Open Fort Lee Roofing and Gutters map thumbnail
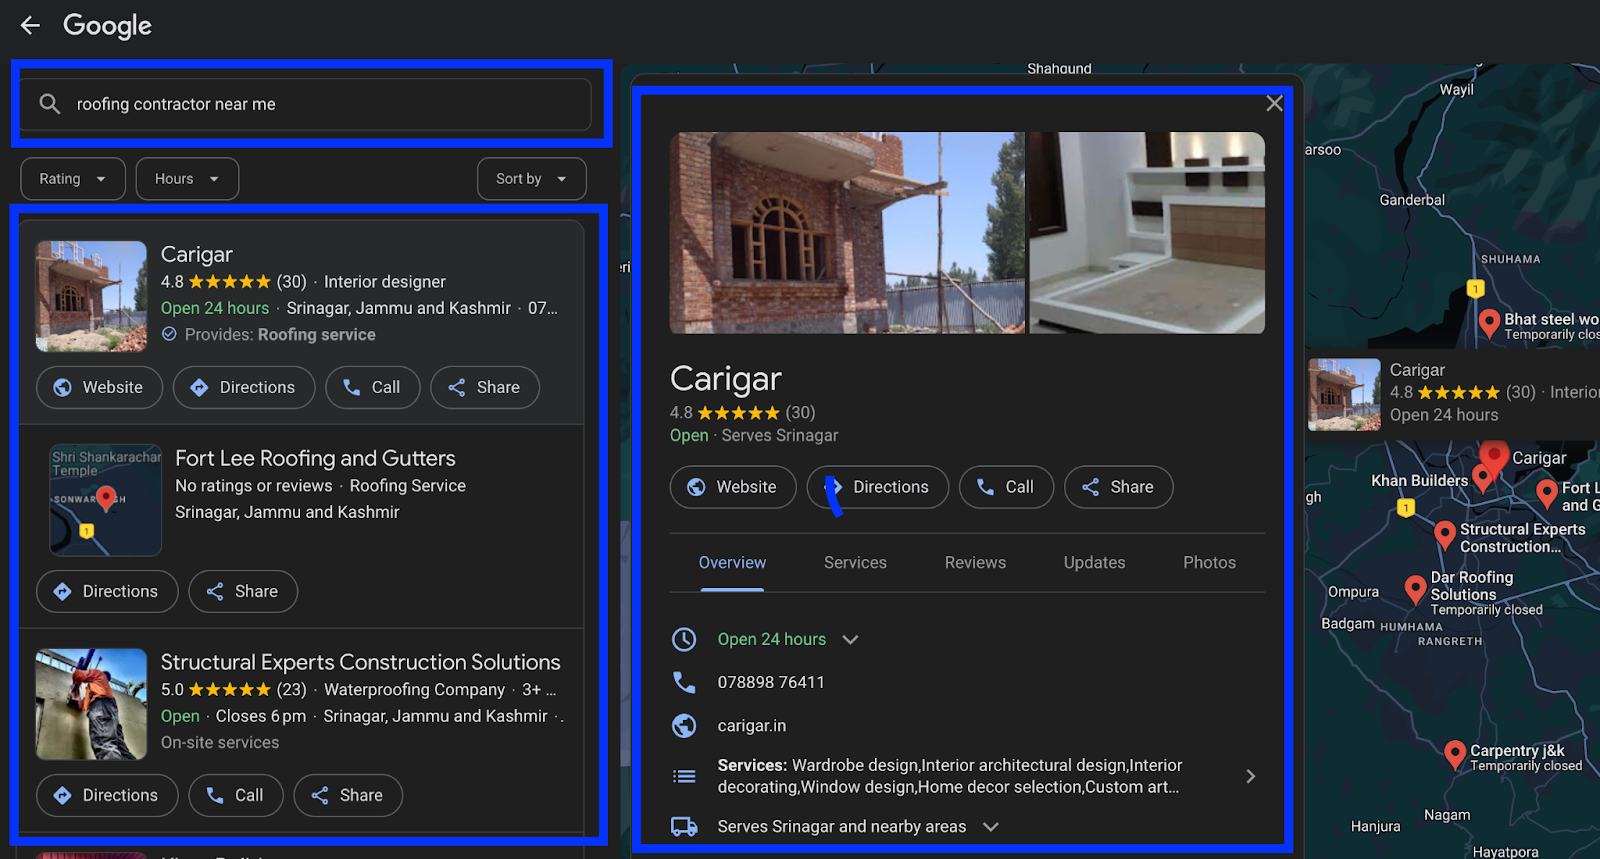Viewport: 1600px width, 859px height. pos(106,500)
